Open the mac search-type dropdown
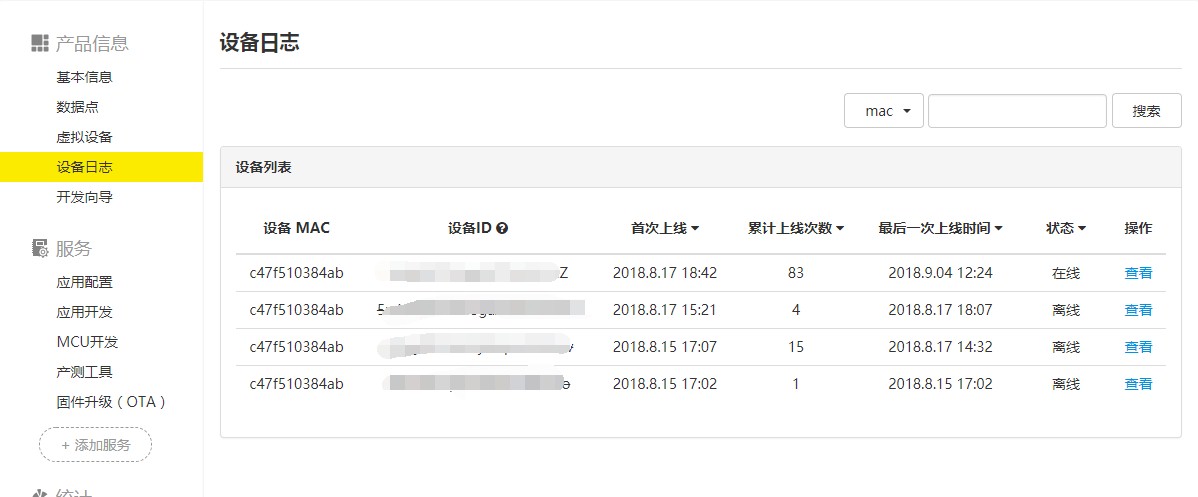 (883, 111)
